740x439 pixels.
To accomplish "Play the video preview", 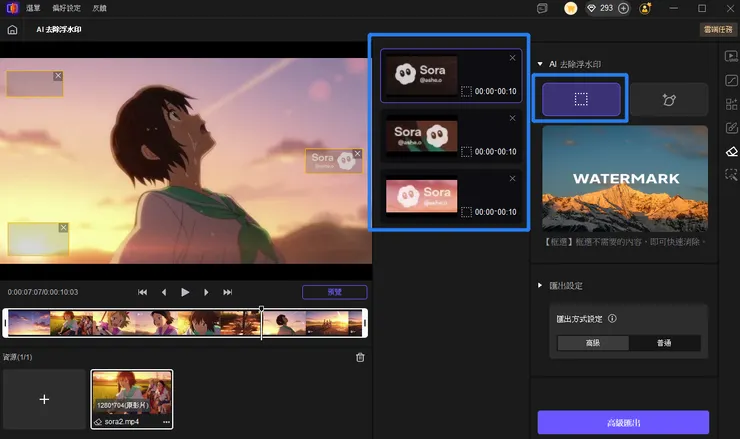I will (x=185, y=292).
